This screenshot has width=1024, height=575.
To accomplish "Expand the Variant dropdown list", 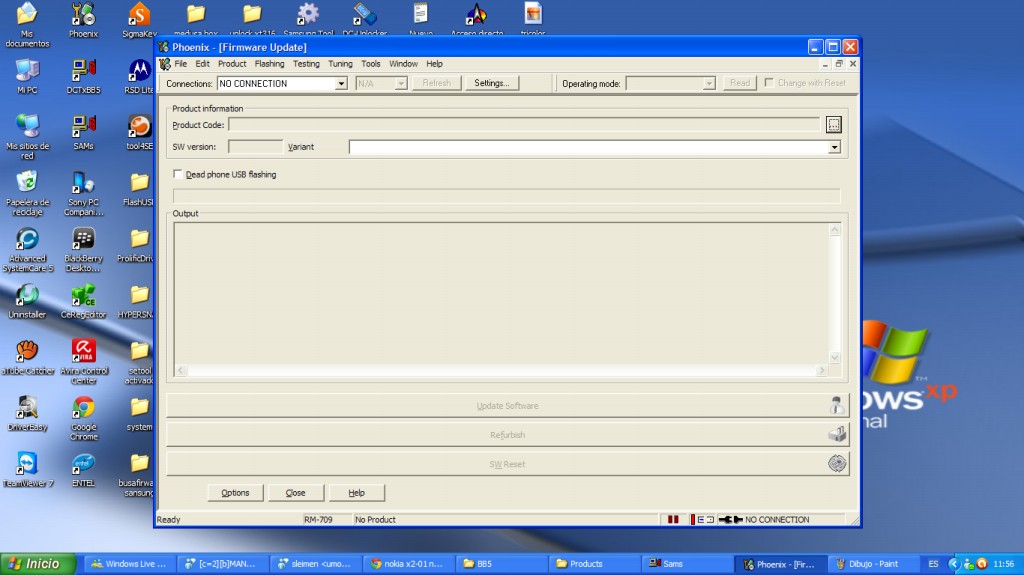I will [834, 147].
